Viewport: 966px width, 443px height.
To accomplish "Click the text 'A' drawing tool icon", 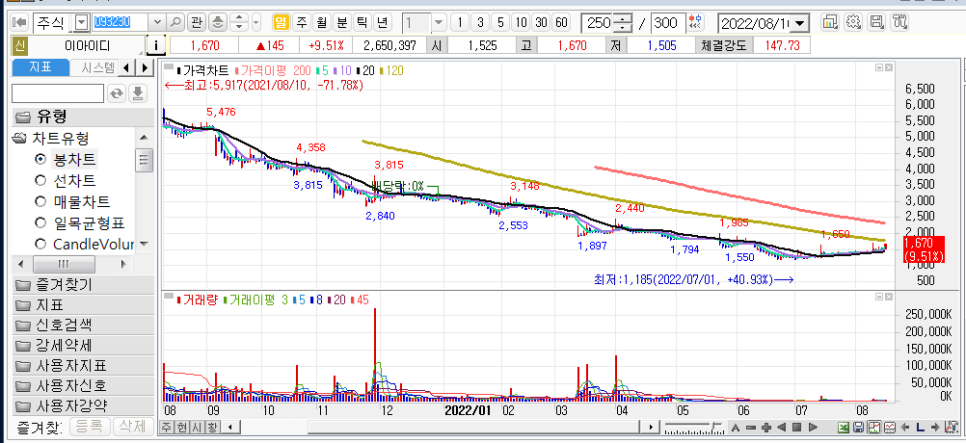I will coord(735,427).
